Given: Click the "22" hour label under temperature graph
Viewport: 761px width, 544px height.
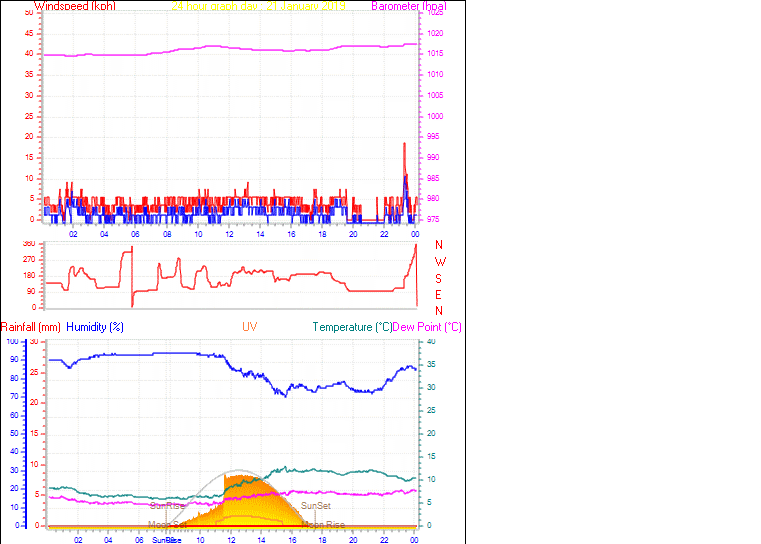Looking at the screenshot, I should coord(384,540).
